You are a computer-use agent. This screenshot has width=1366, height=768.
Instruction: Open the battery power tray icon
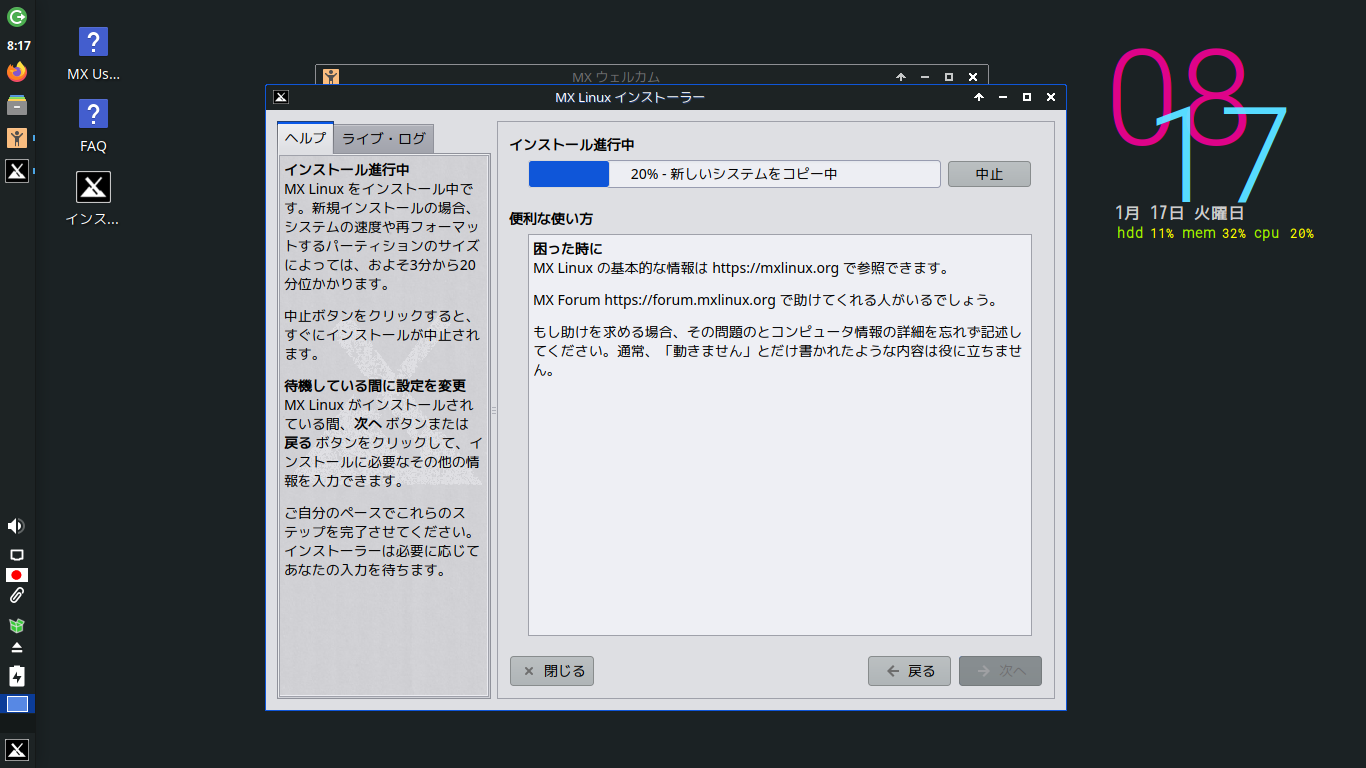point(16,676)
